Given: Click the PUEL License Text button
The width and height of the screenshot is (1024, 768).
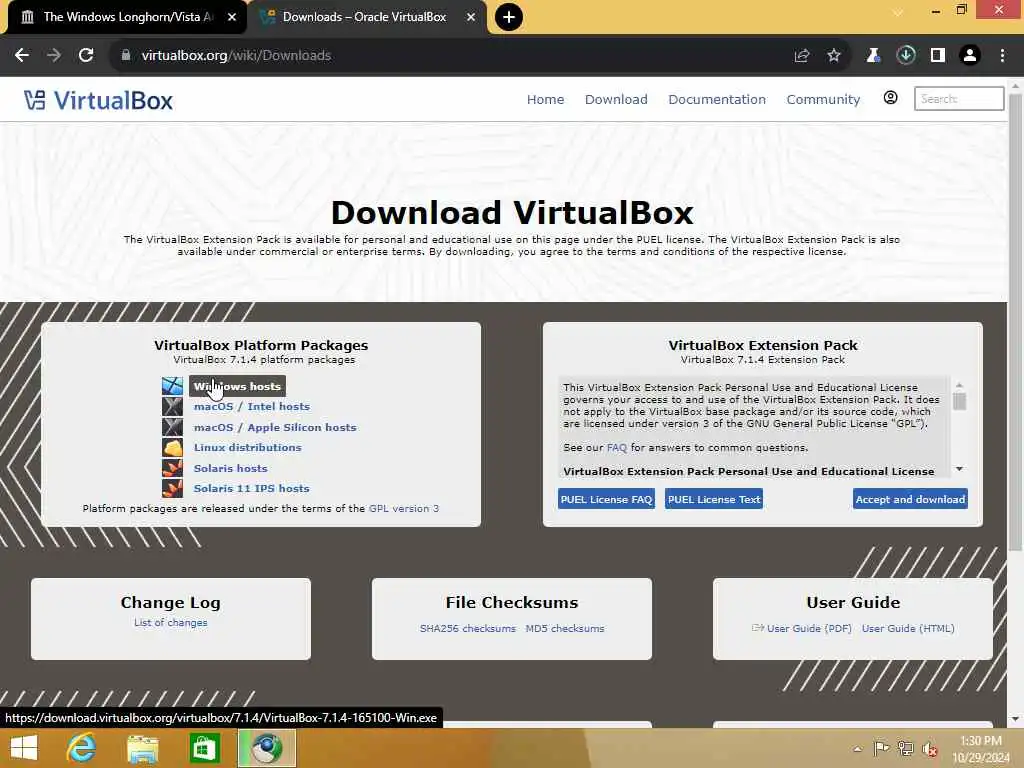Looking at the screenshot, I should coord(714,499).
